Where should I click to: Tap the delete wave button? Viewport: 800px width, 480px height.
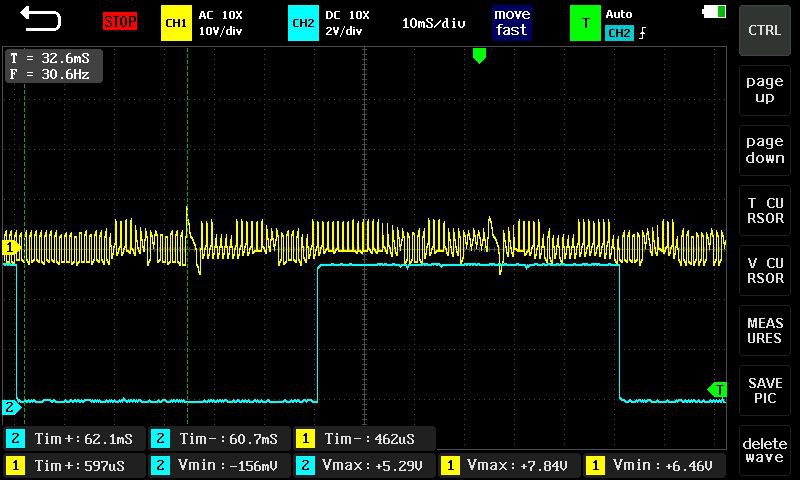(x=764, y=450)
